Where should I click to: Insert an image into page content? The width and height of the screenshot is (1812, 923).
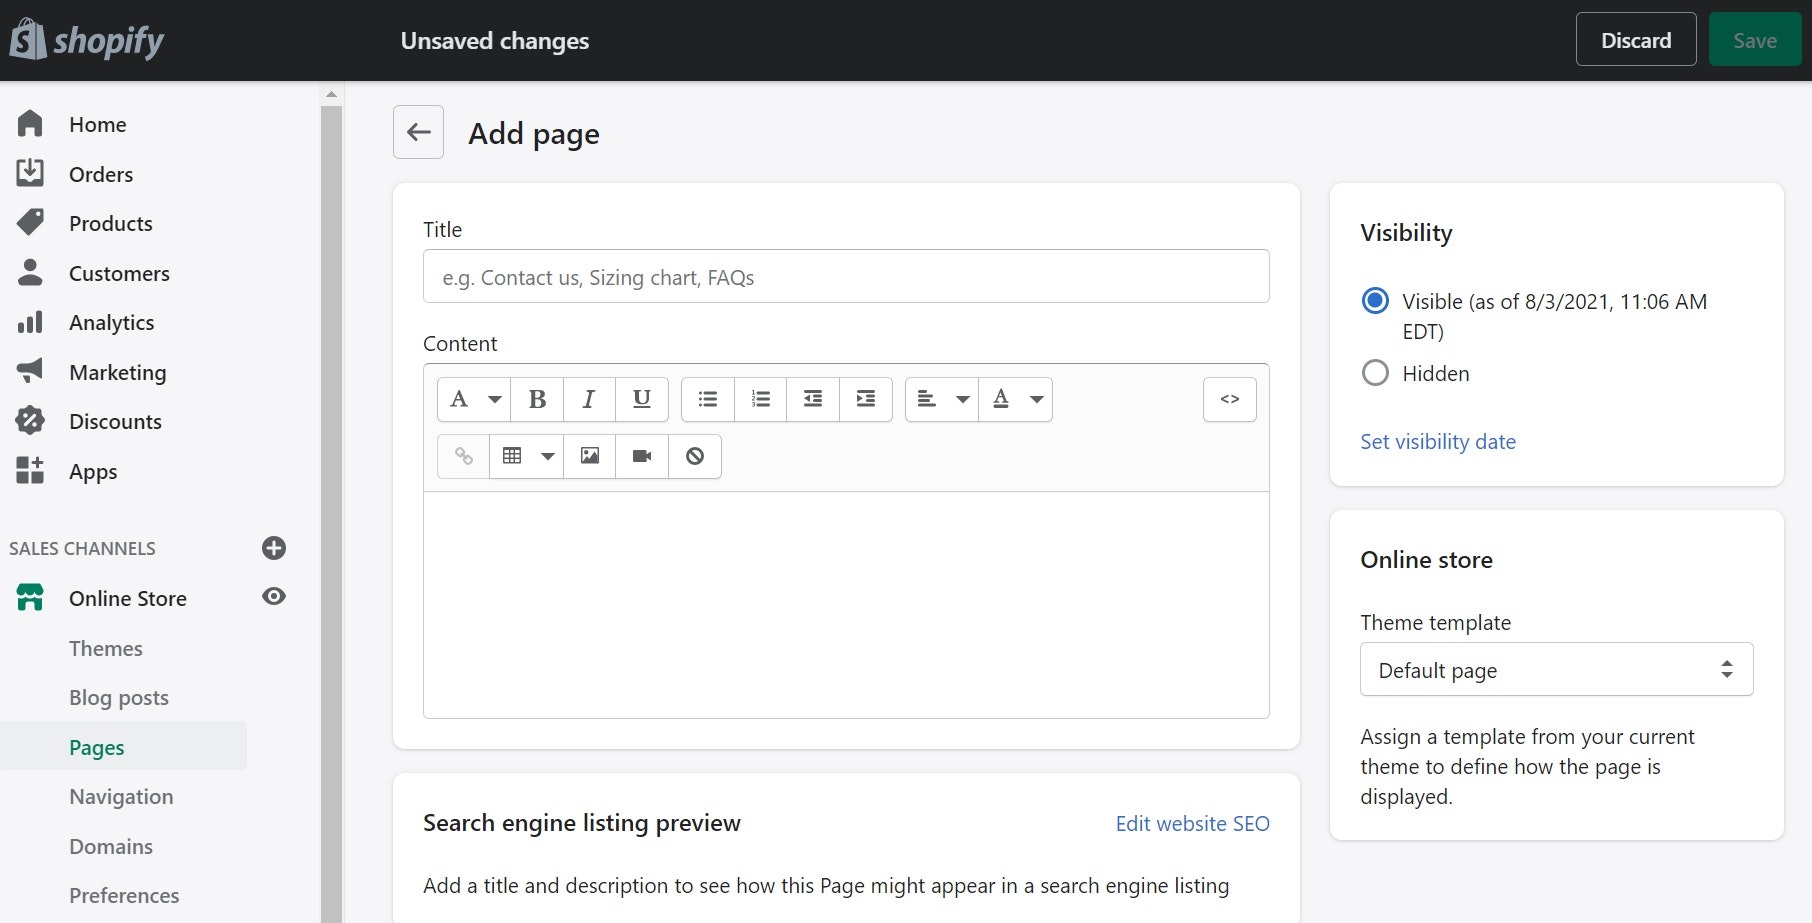pos(590,456)
